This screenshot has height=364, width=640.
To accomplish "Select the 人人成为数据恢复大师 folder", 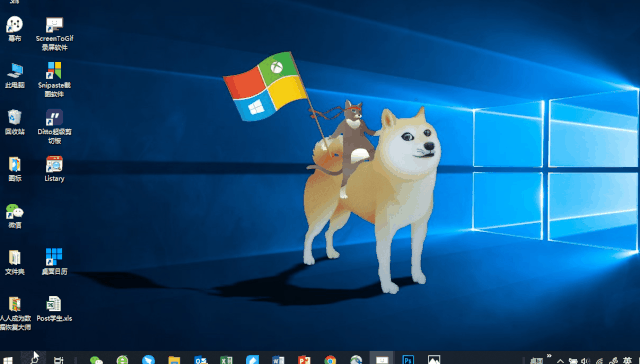I will pos(15,313).
